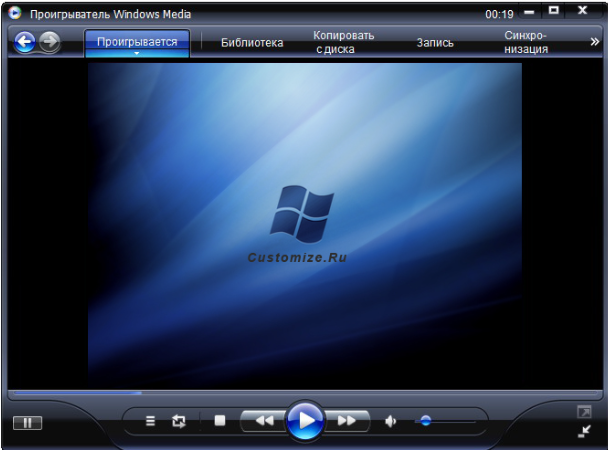Image resolution: width=608 pixels, height=450 pixels.
Task: Open the Синхронизация tab
Action: pos(526,42)
